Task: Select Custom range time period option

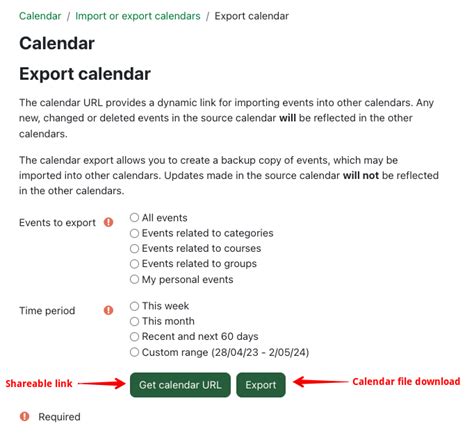Action: pos(134,352)
